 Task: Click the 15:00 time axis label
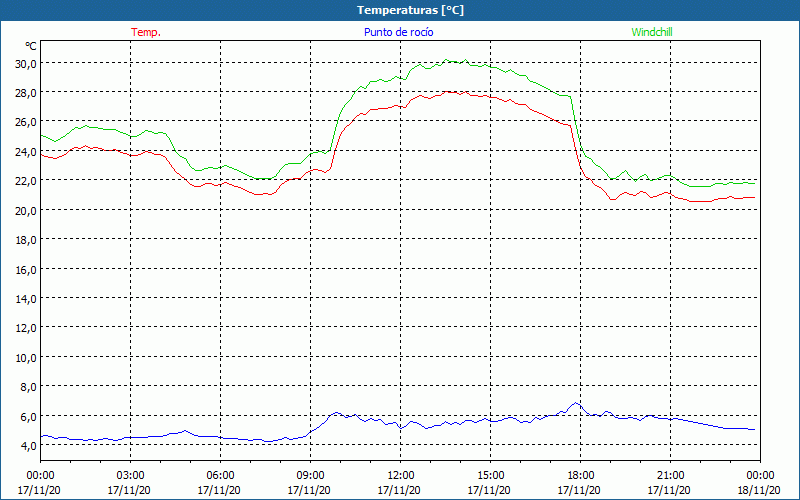[x=490, y=476]
